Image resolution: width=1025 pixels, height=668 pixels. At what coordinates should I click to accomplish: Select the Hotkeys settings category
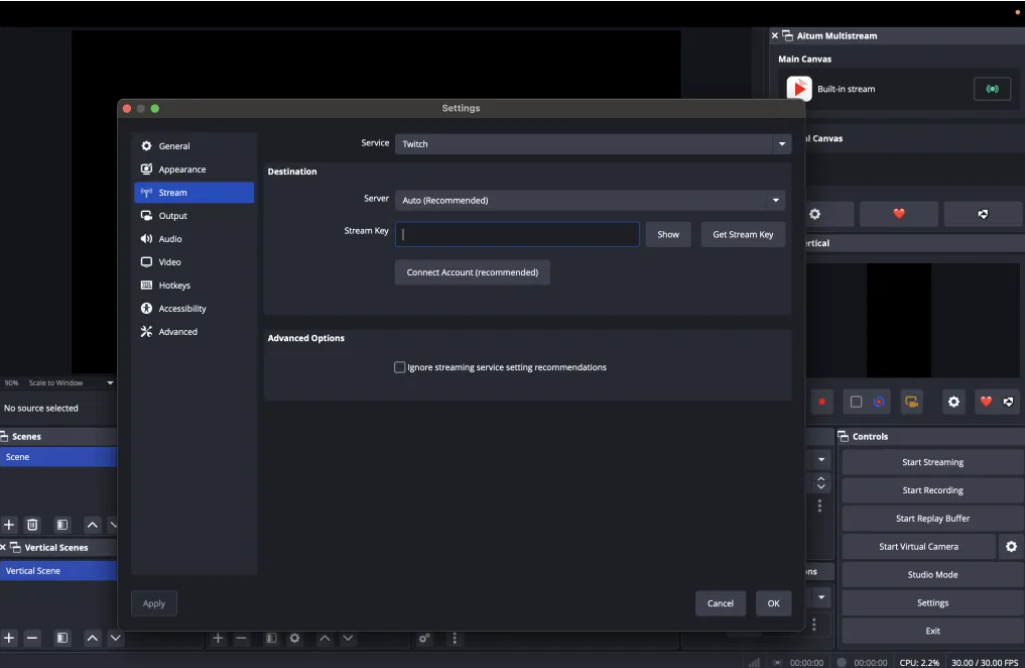(x=174, y=286)
